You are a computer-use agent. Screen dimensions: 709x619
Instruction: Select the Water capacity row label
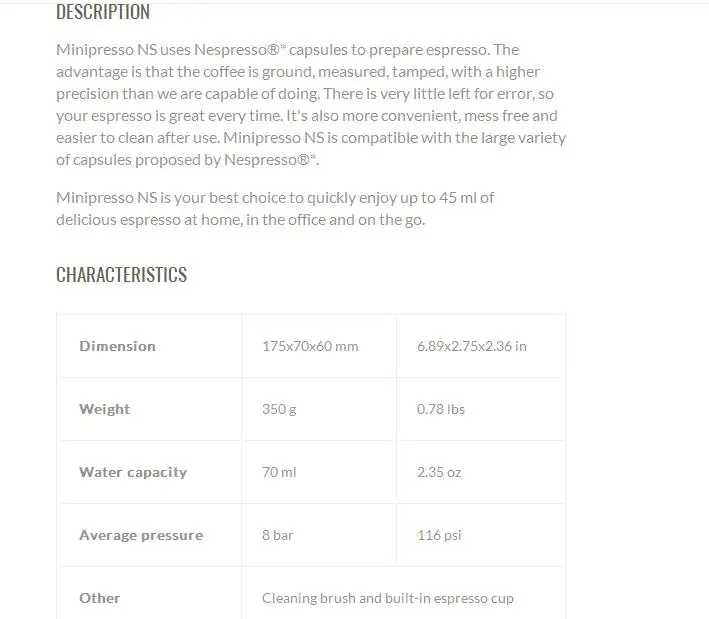point(133,473)
